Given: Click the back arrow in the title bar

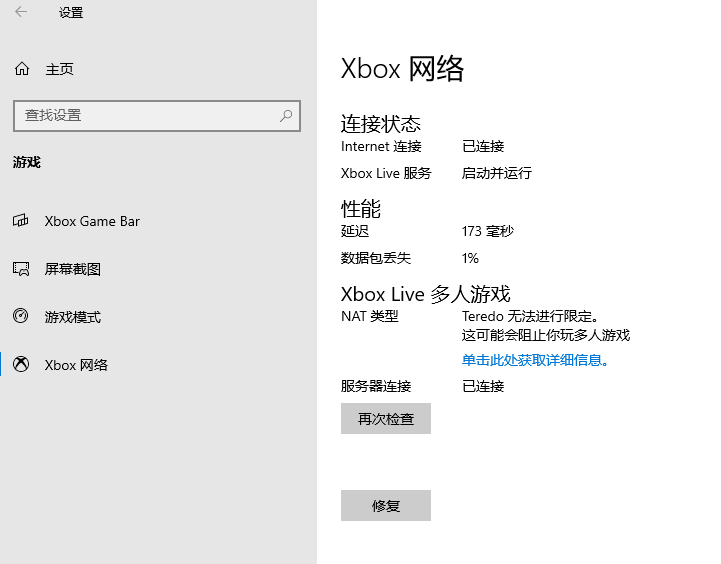Looking at the screenshot, I should pyautogui.click(x=21, y=13).
